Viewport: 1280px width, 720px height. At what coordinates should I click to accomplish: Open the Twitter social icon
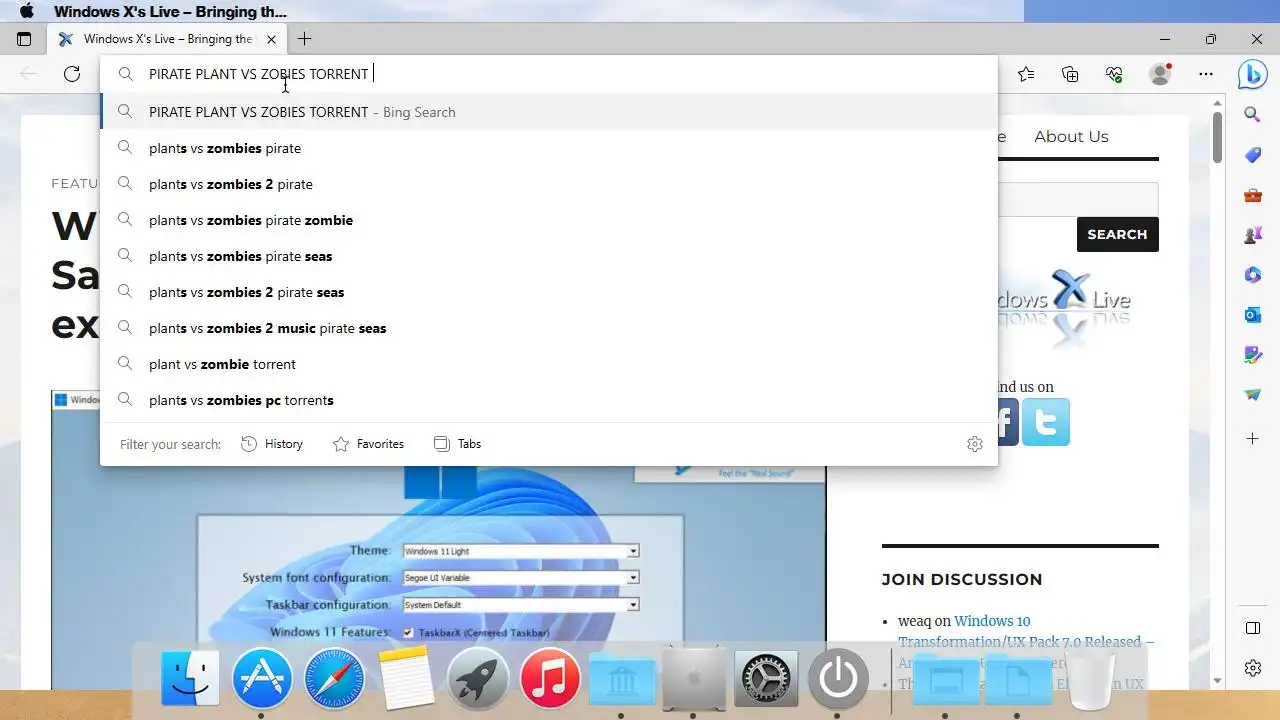coord(1046,421)
